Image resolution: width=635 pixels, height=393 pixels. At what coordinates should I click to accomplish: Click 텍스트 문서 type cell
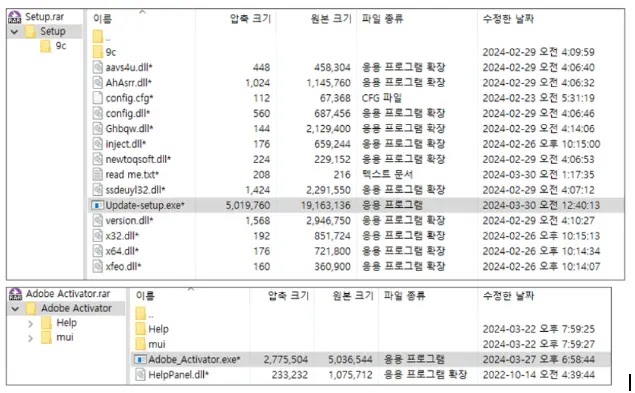click(x=387, y=175)
